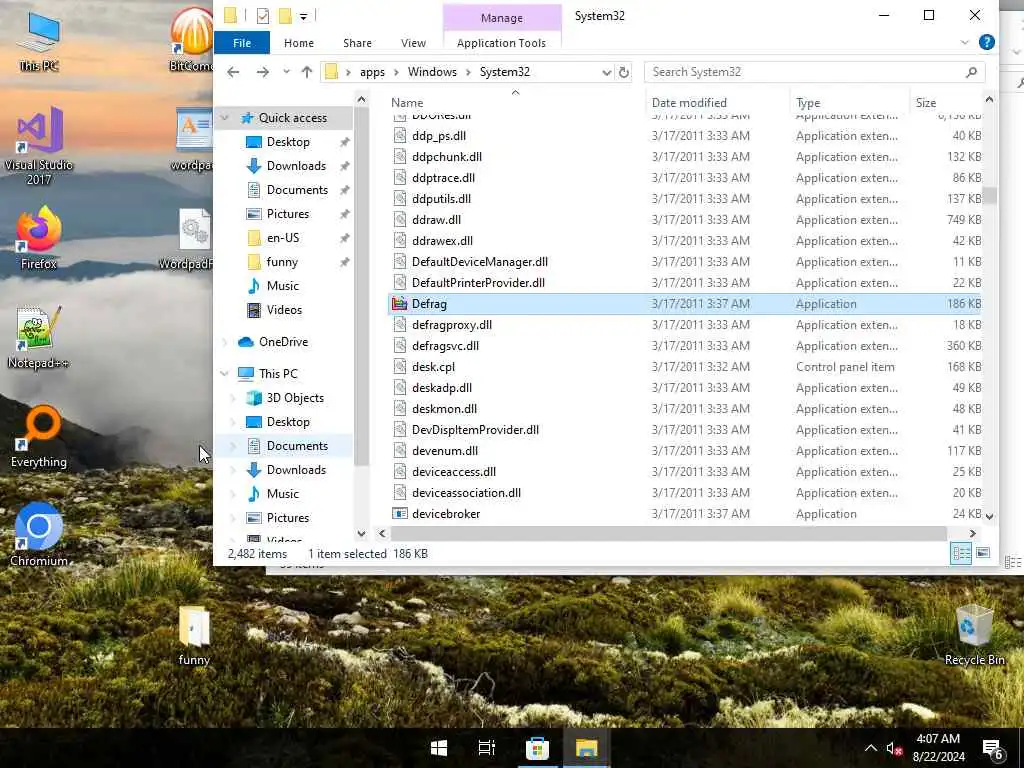Go up one folder level arrow
The image size is (1024, 768).
(307, 72)
